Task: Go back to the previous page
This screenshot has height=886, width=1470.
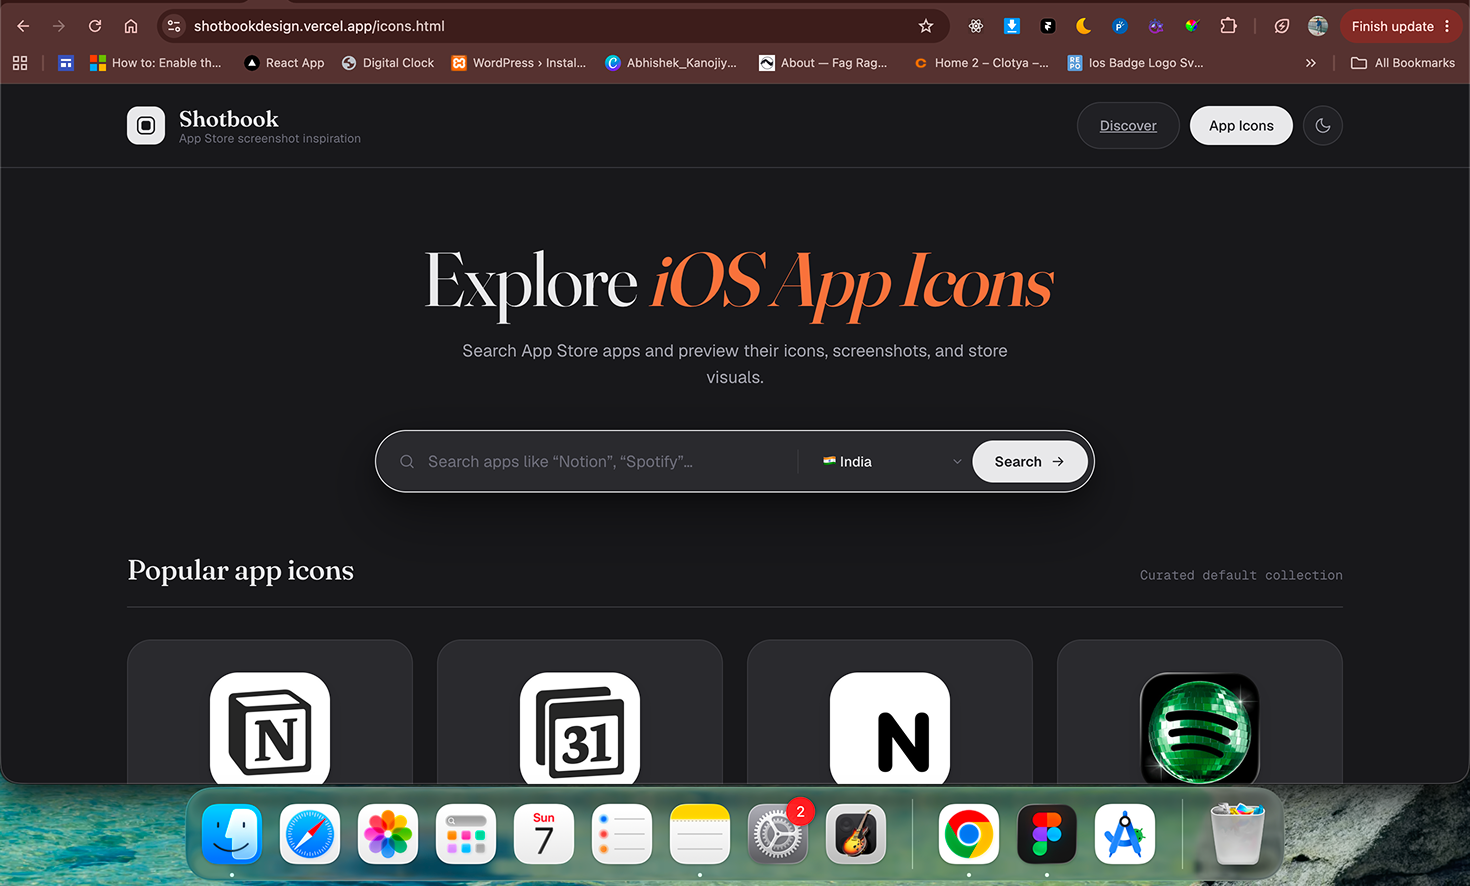Action: 23,26
